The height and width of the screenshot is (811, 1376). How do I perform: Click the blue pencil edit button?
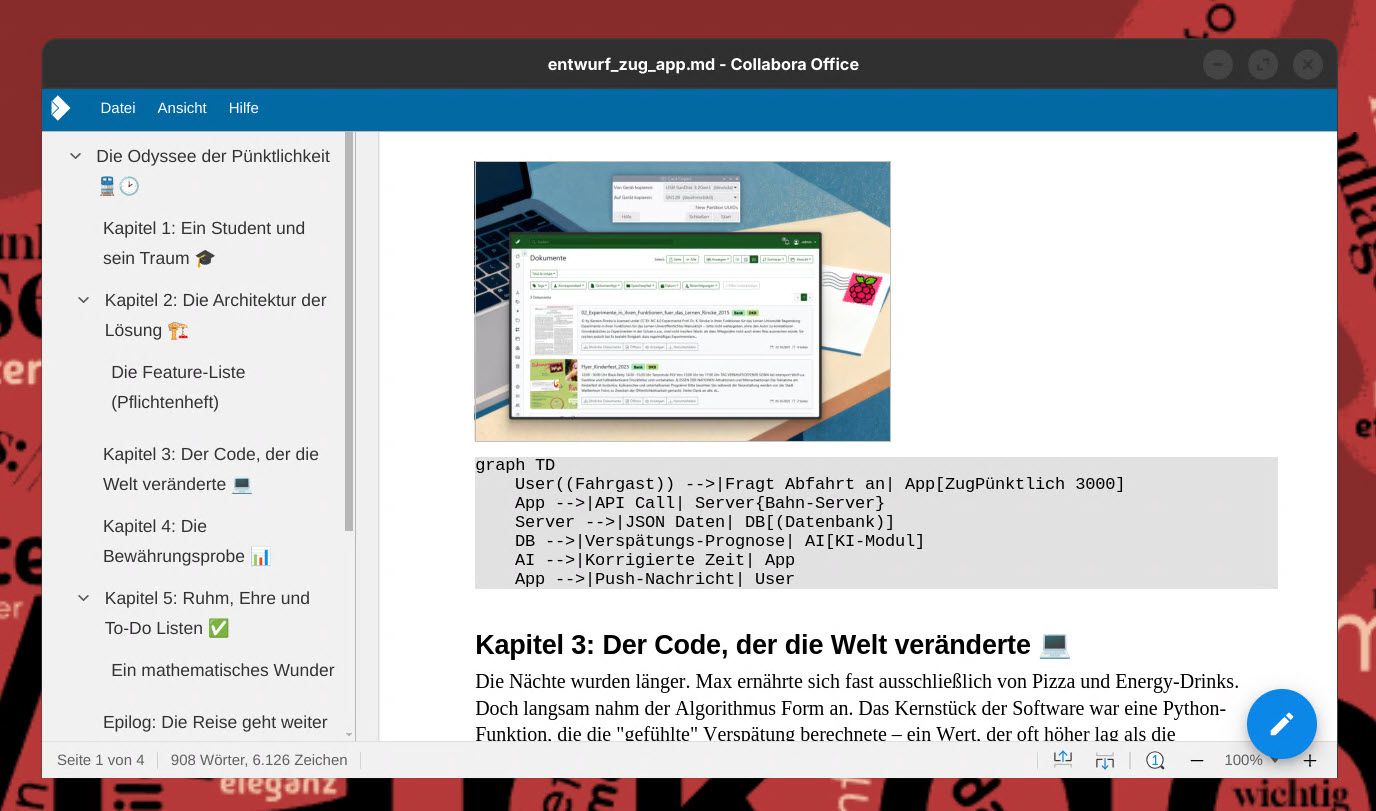coord(1281,724)
